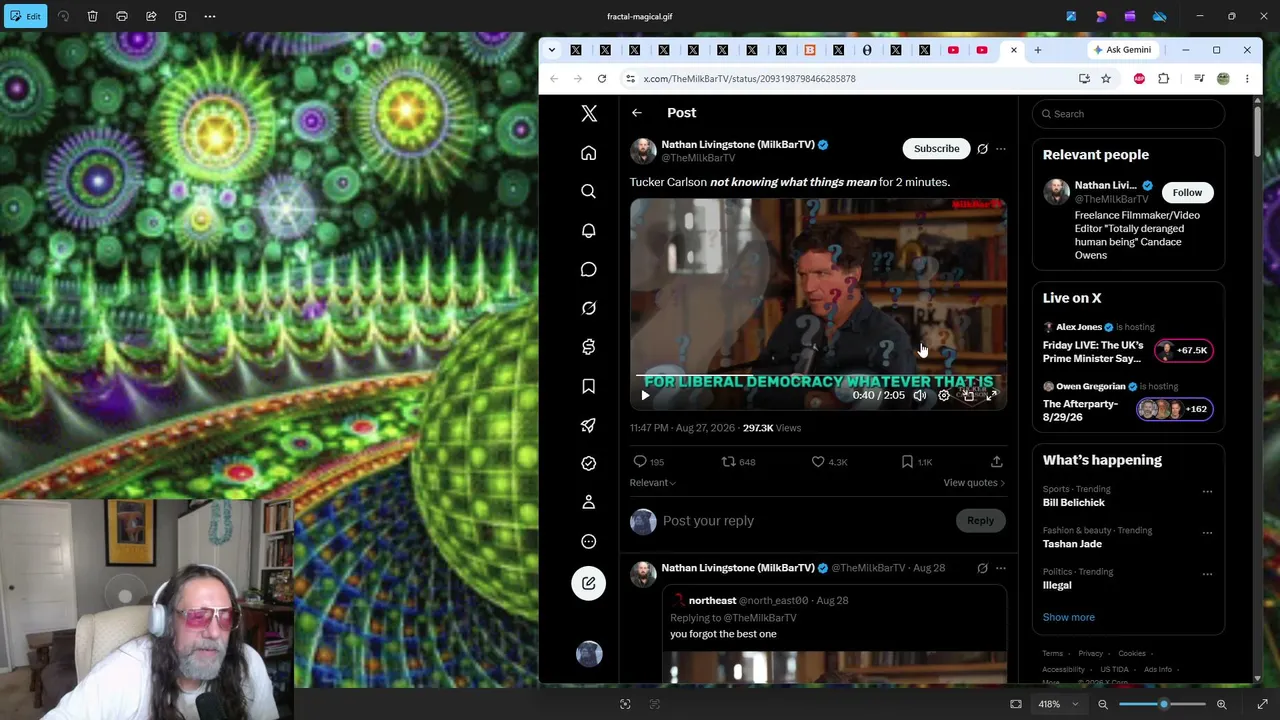The width and height of the screenshot is (1280, 720).
Task: Bookmark this page with the star icon
Action: [x=1106, y=78]
